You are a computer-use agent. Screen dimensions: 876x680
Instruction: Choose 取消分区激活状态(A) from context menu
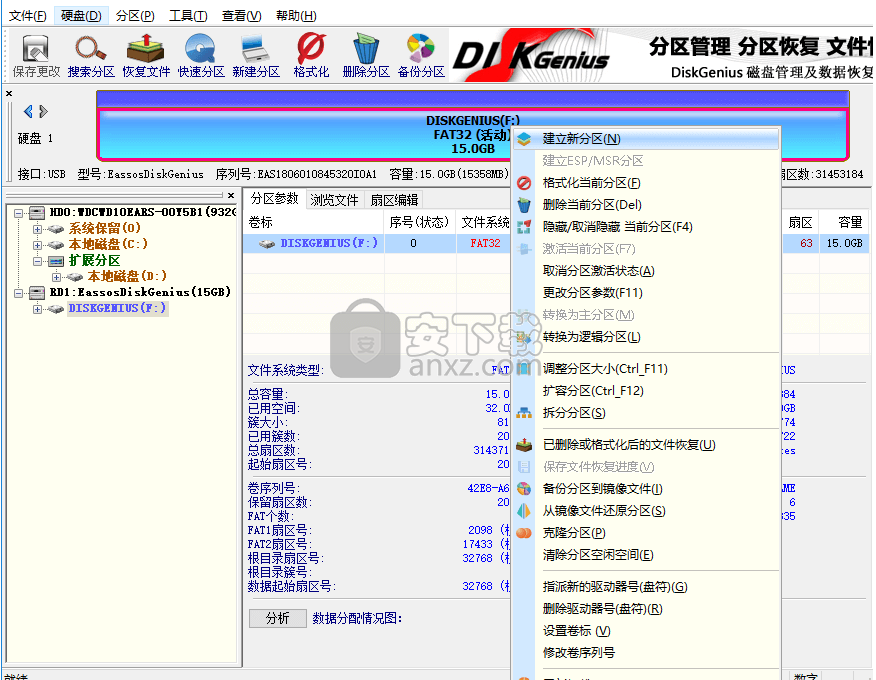(646, 270)
